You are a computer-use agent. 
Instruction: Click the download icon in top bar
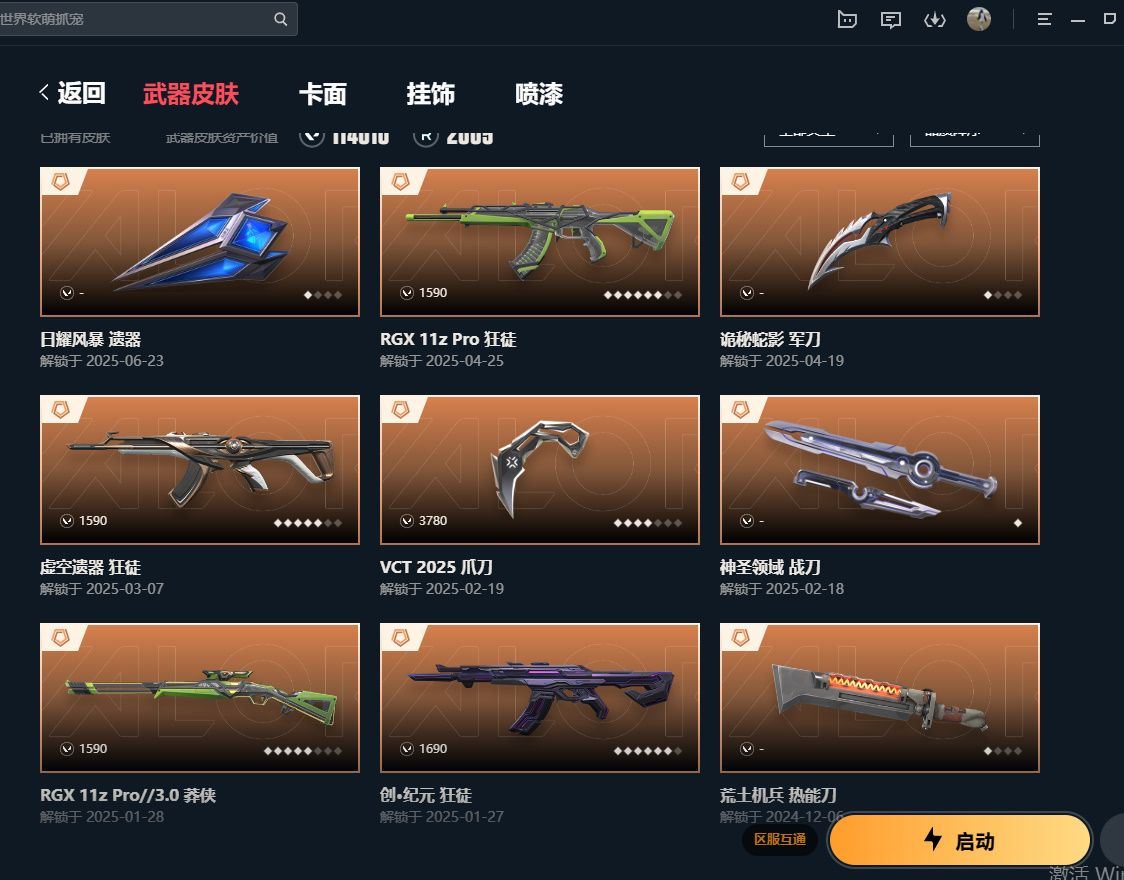(935, 20)
